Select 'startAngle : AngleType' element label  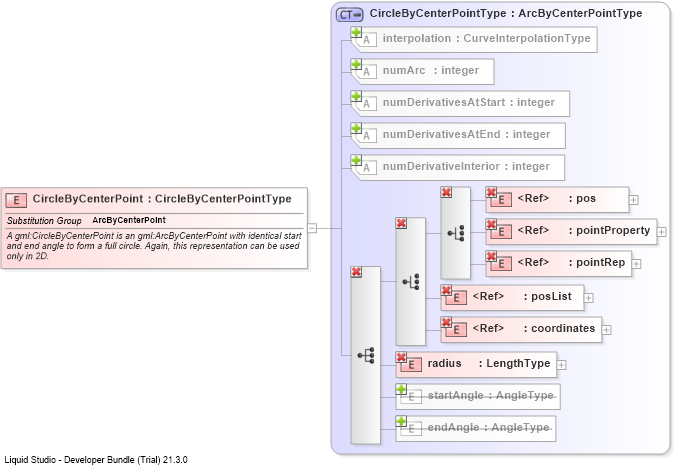pyautogui.click(x=490, y=395)
